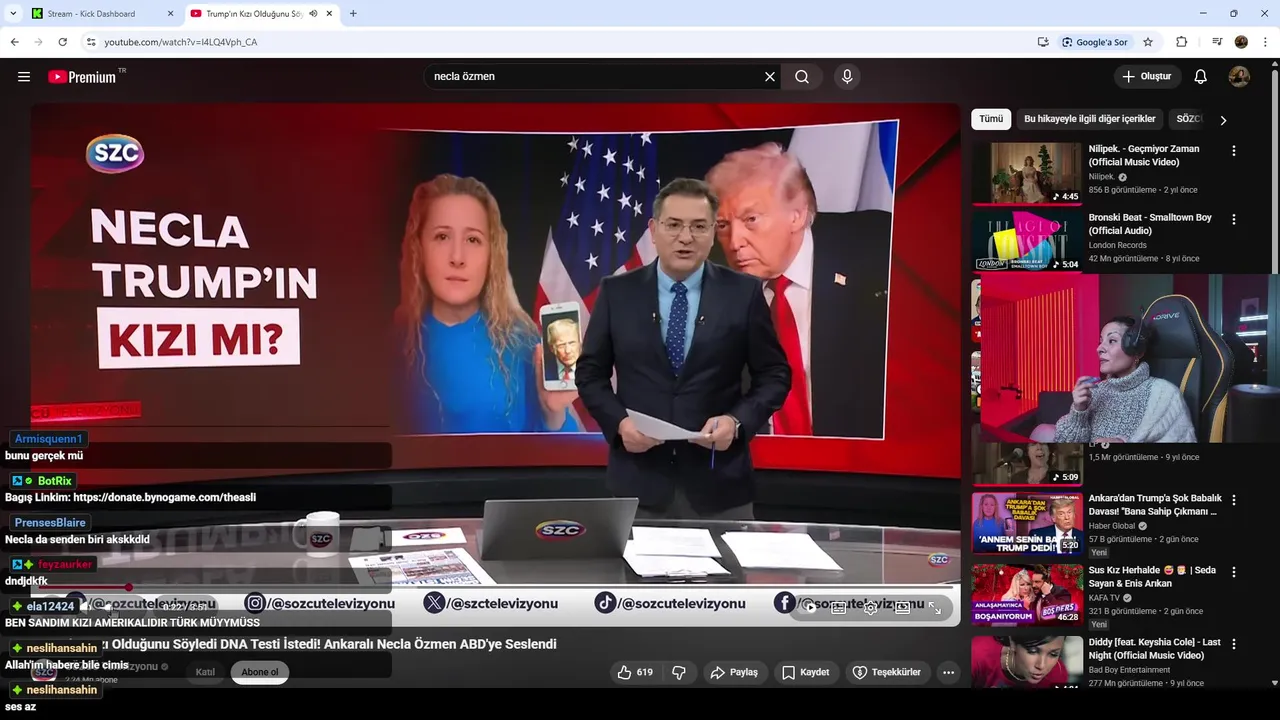The image size is (1280, 720).
Task: Open Chrome profile avatar
Action: pos(1241,42)
